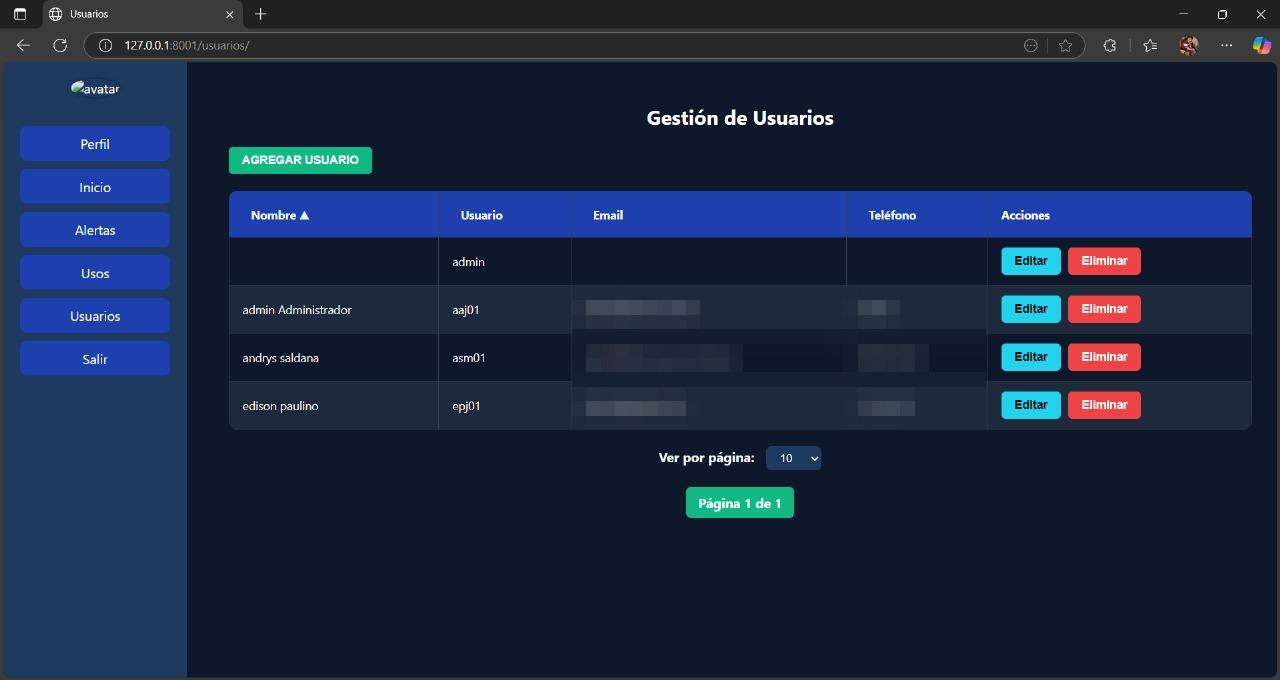Edit the admin user row

tap(1031, 261)
